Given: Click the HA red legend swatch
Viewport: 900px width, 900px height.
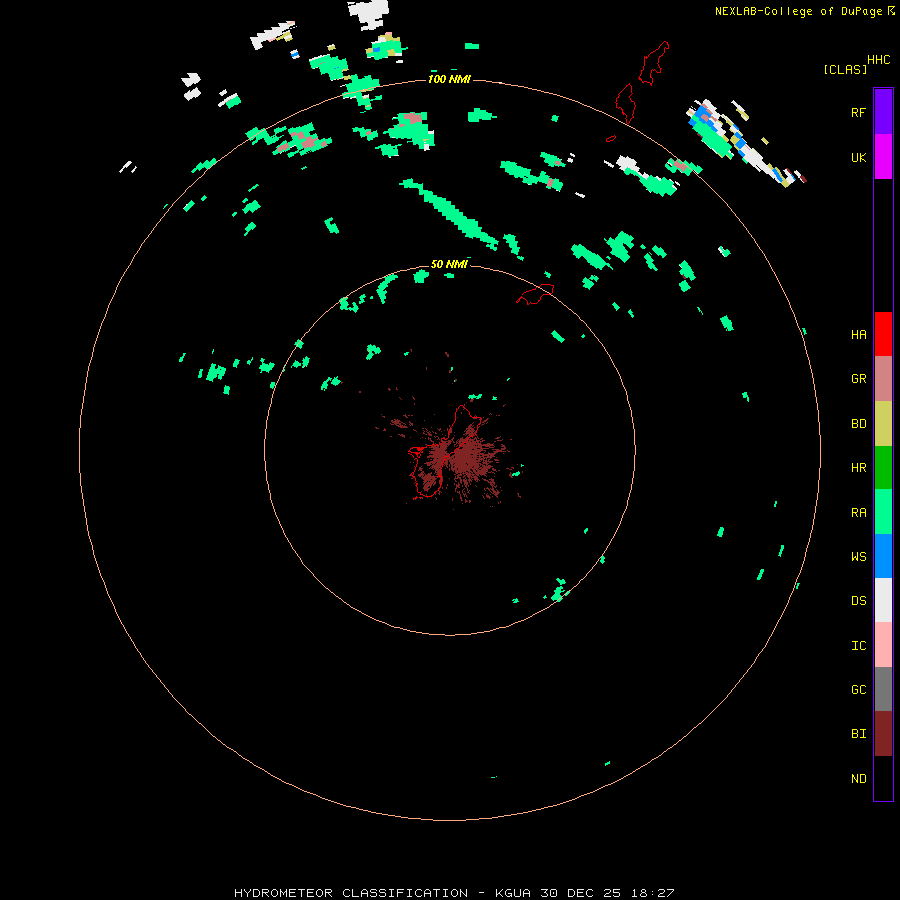Looking at the screenshot, I should 883,334.
